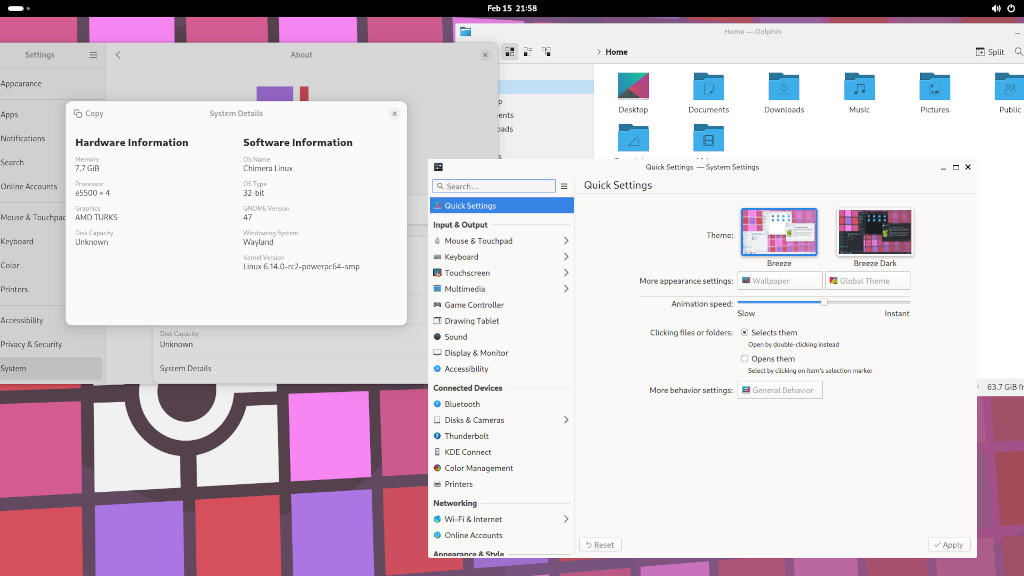The height and width of the screenshot is (576, 1024).
Task: Click the Split view button in Dolphin
Action: point(990,52)
